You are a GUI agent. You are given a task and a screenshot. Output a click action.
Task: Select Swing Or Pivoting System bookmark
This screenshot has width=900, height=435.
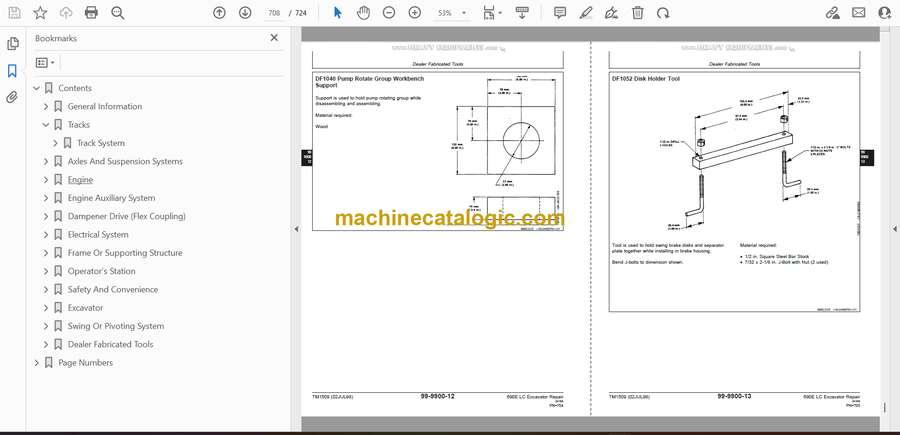[x=116, y=326]
